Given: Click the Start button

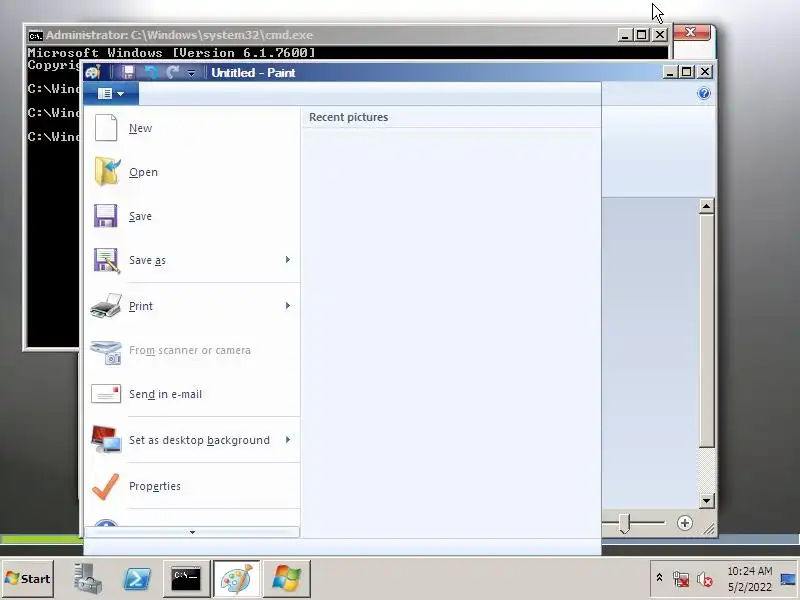Looking at the screenshot, I should 28,579.
